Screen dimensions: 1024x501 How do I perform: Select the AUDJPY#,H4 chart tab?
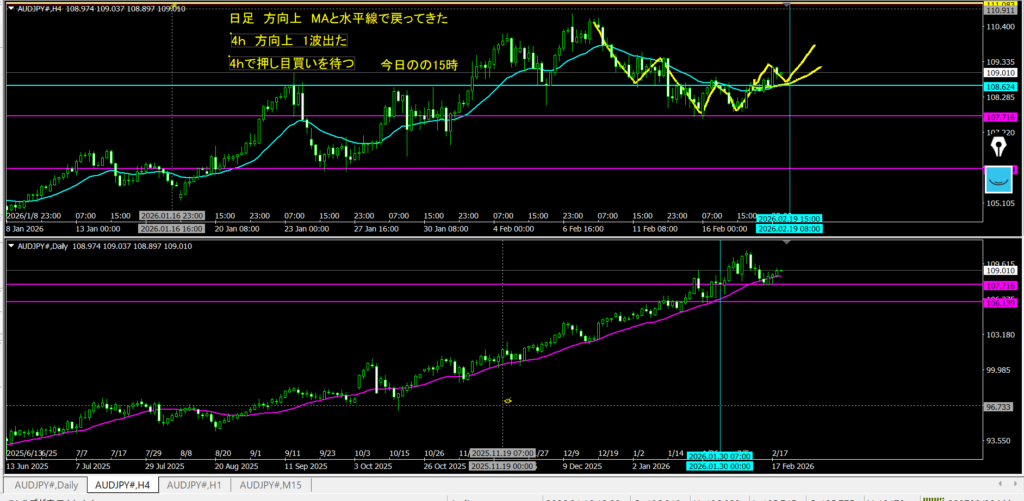pyautogui.click(x=121, y=485)
